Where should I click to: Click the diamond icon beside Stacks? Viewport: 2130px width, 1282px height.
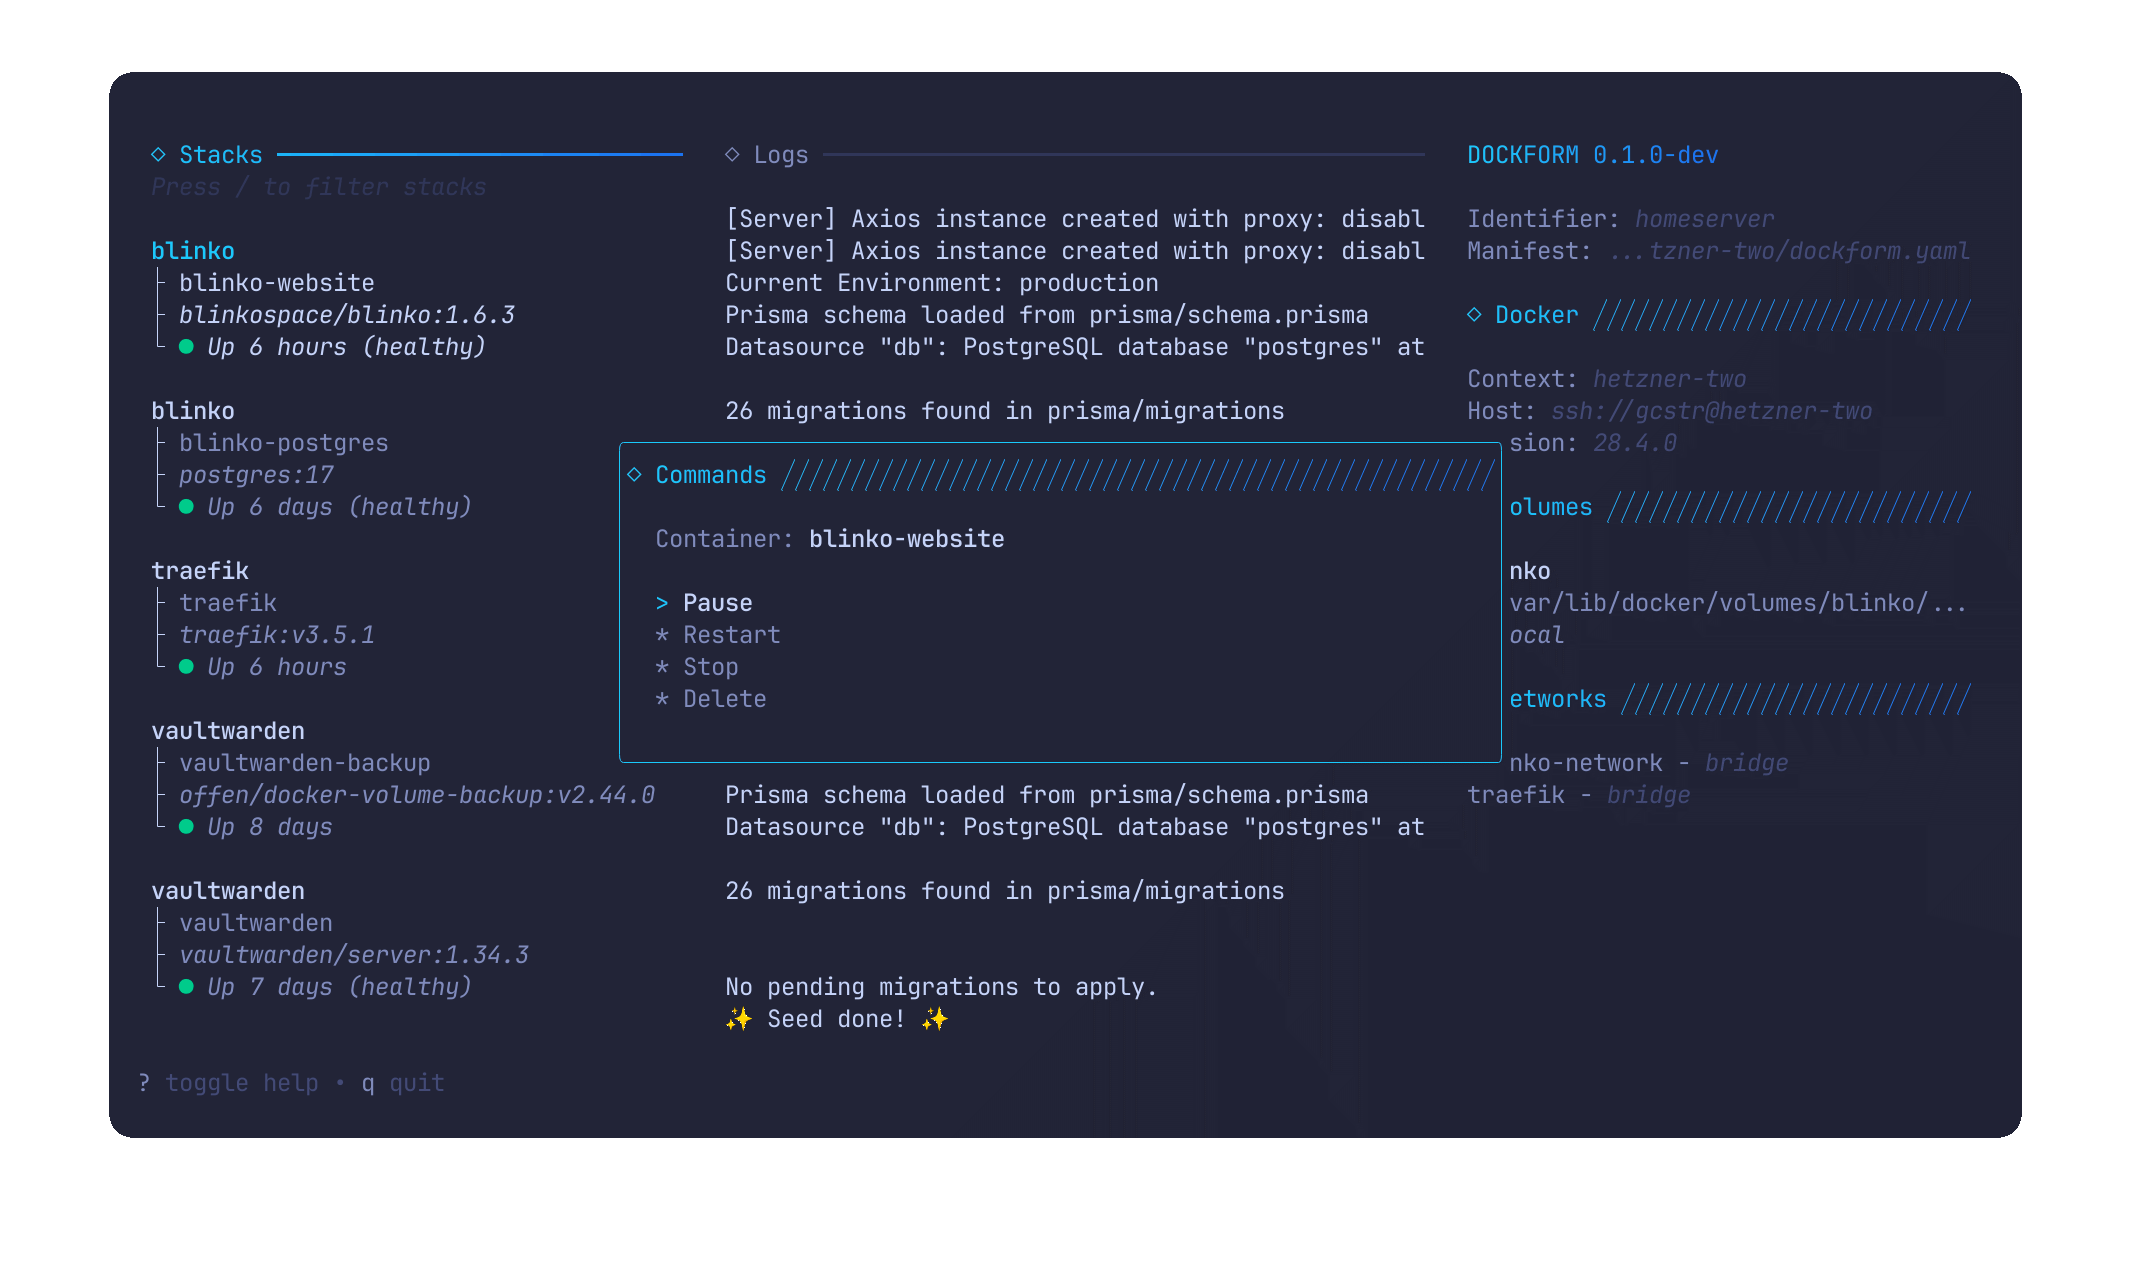[158, 154]
